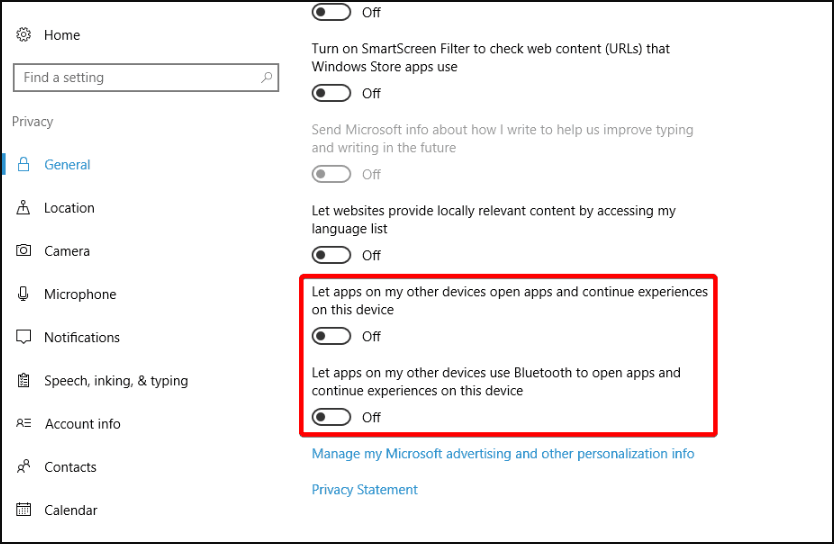This screenshot has height=544, width=834.
Task: Enable the Bluetooth continue experiences toggle
Action: click(331, 417)
